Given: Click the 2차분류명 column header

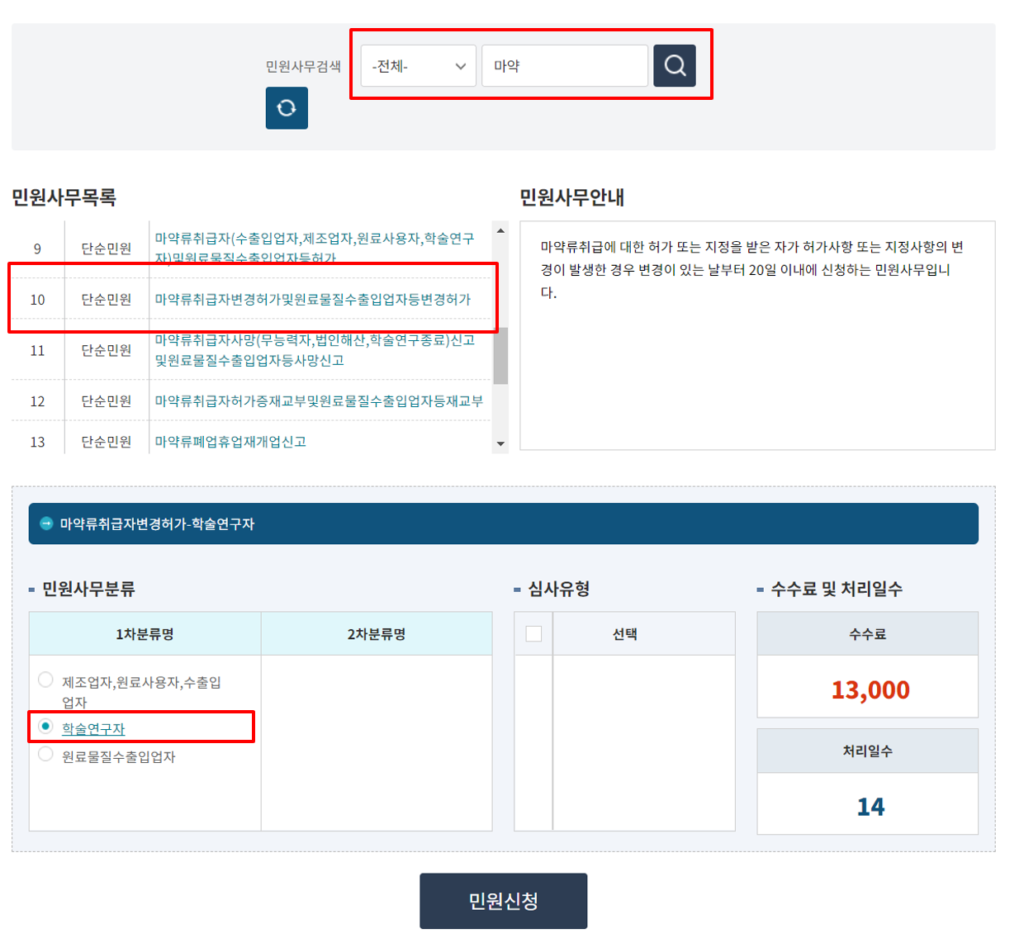Looking at the screenshot, I should 376,634.
